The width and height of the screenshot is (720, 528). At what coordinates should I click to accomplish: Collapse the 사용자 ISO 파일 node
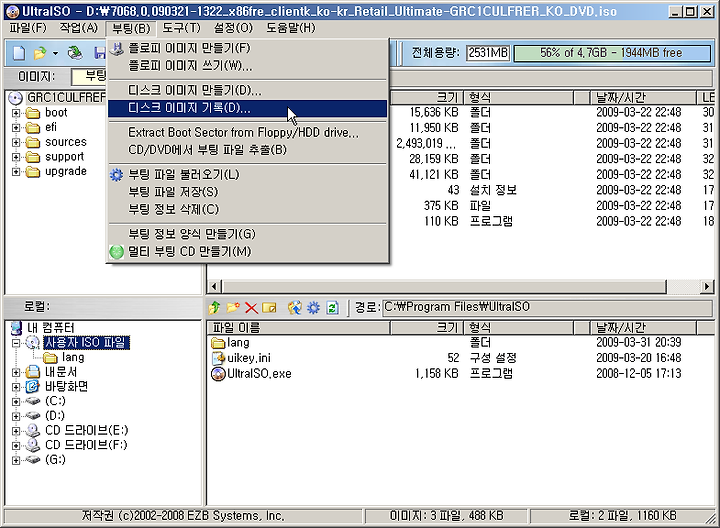[16, 343]
